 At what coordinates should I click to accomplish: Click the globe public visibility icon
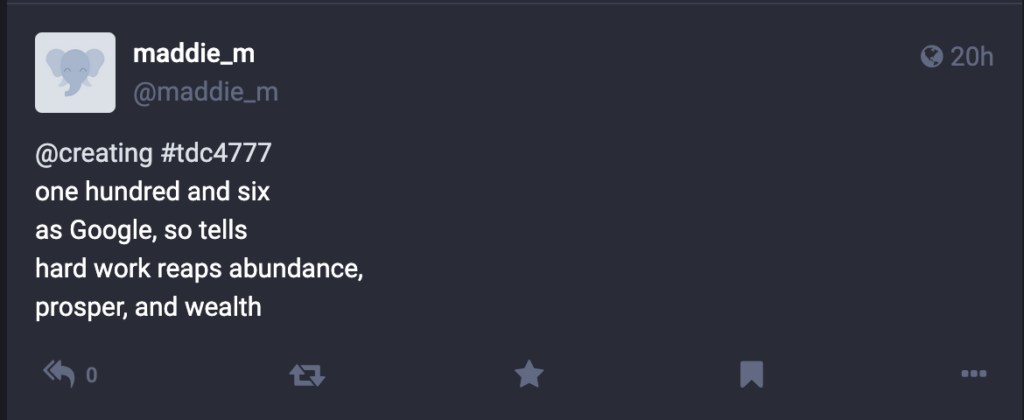pyautogui.click(x=931, y=57)
